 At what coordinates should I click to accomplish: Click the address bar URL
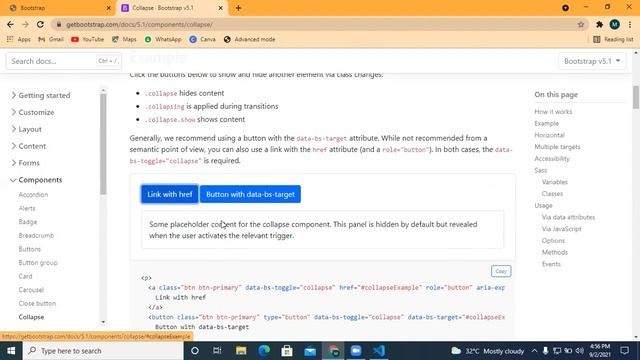140,24
